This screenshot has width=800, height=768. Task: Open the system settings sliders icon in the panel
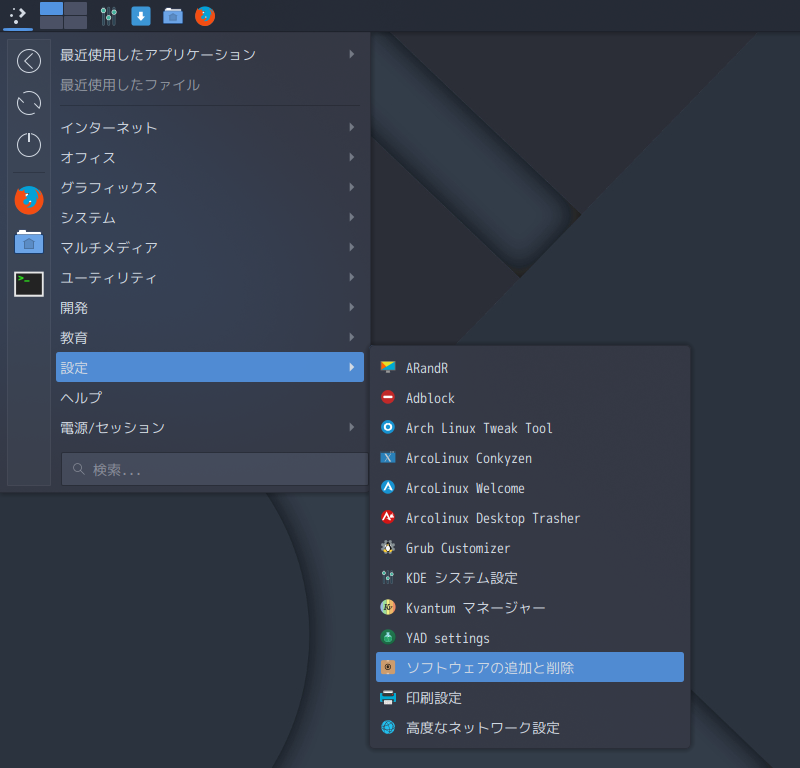(x=109, y=16)
